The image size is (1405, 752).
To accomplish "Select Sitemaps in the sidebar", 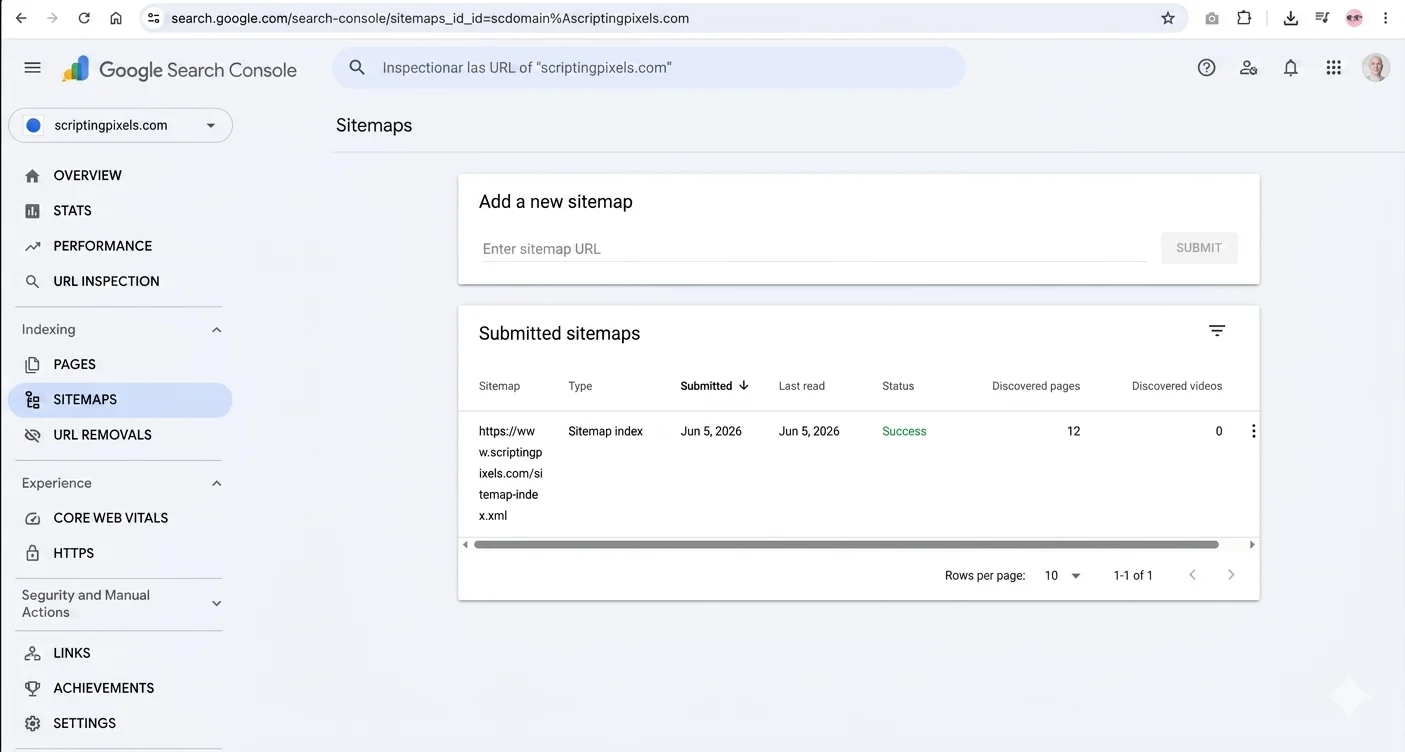I will (x=120, y=399).
